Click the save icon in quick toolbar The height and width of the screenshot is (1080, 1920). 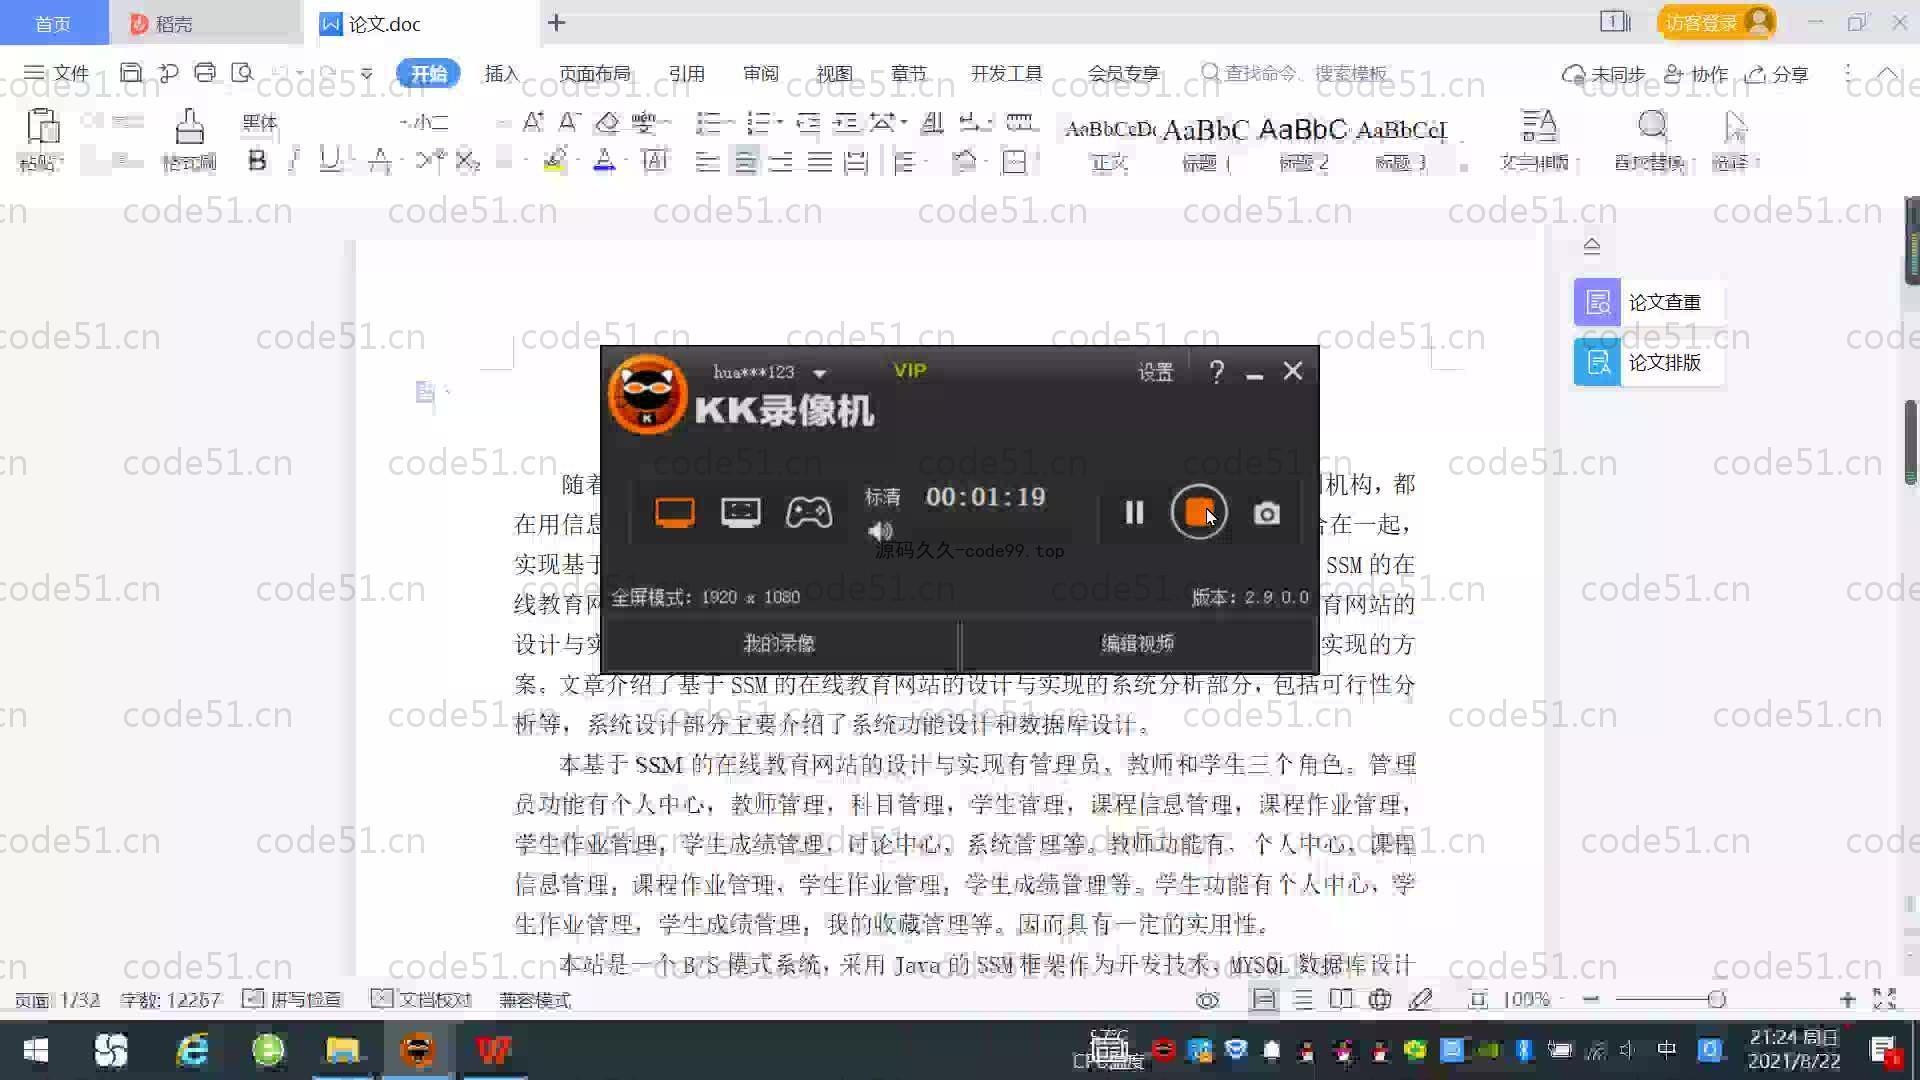pos(131,73)
